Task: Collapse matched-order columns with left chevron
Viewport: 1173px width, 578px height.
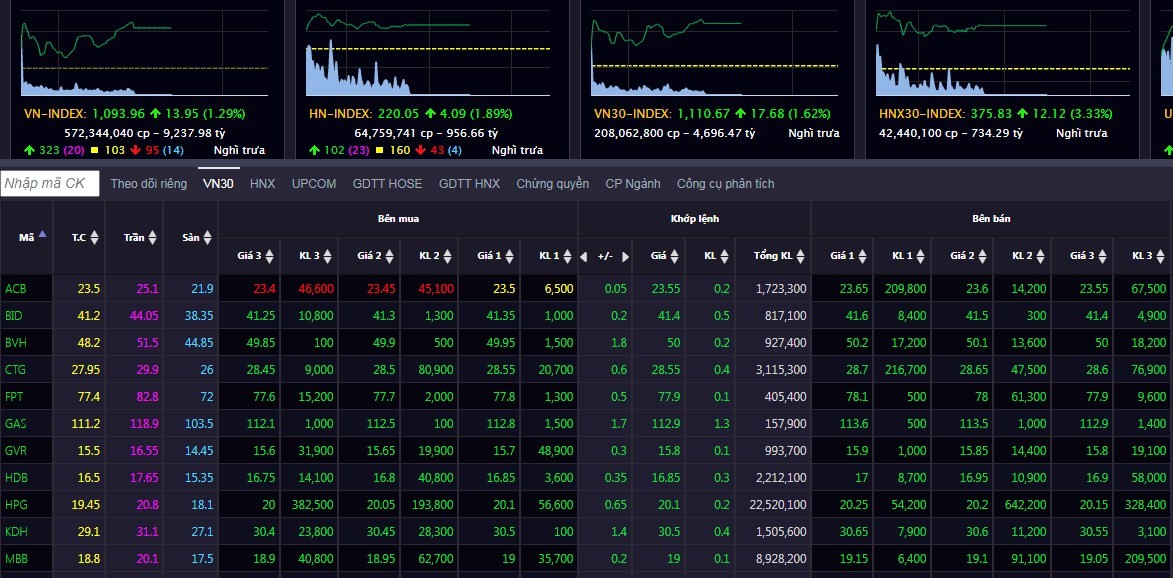Action: (582, 255)
